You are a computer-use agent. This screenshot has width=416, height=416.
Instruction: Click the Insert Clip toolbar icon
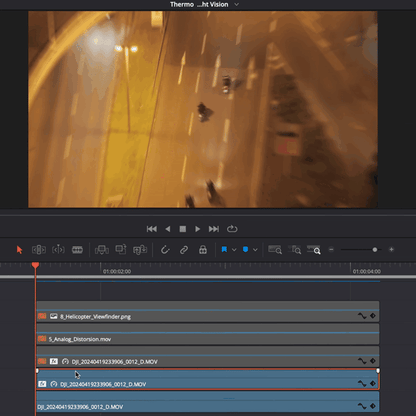102,250
